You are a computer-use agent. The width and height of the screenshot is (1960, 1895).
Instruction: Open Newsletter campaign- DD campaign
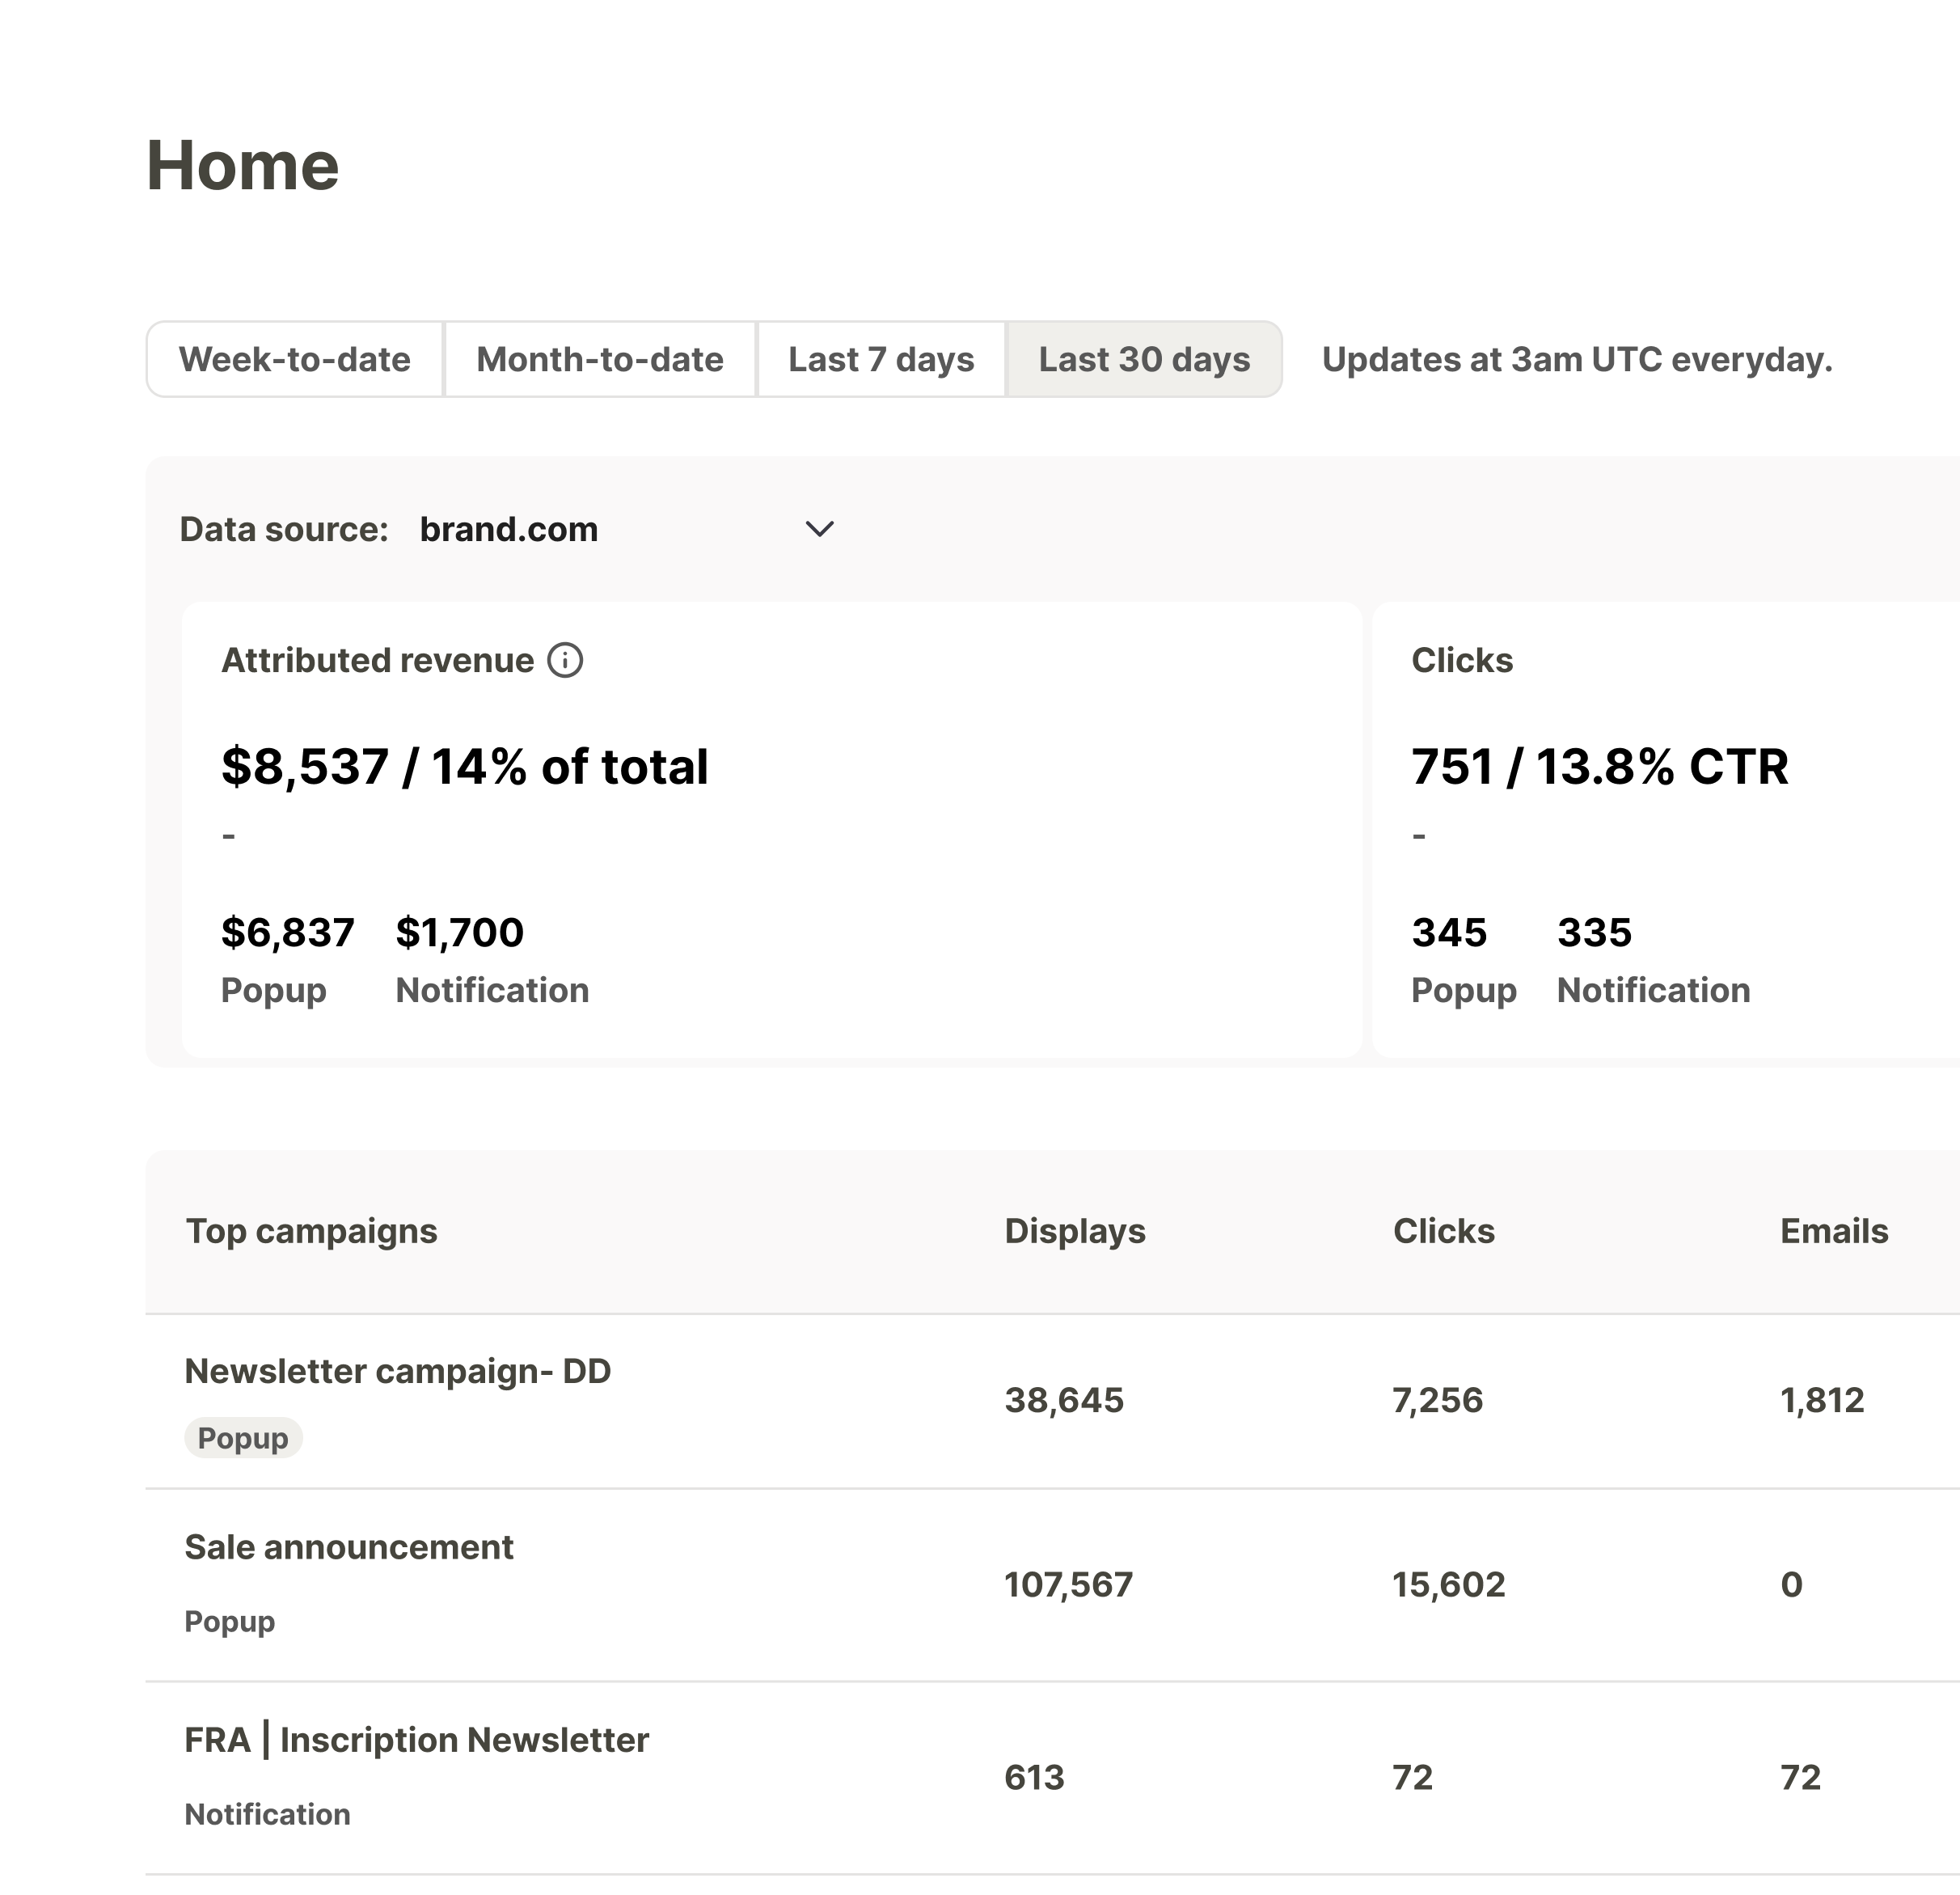point(397,1371)
